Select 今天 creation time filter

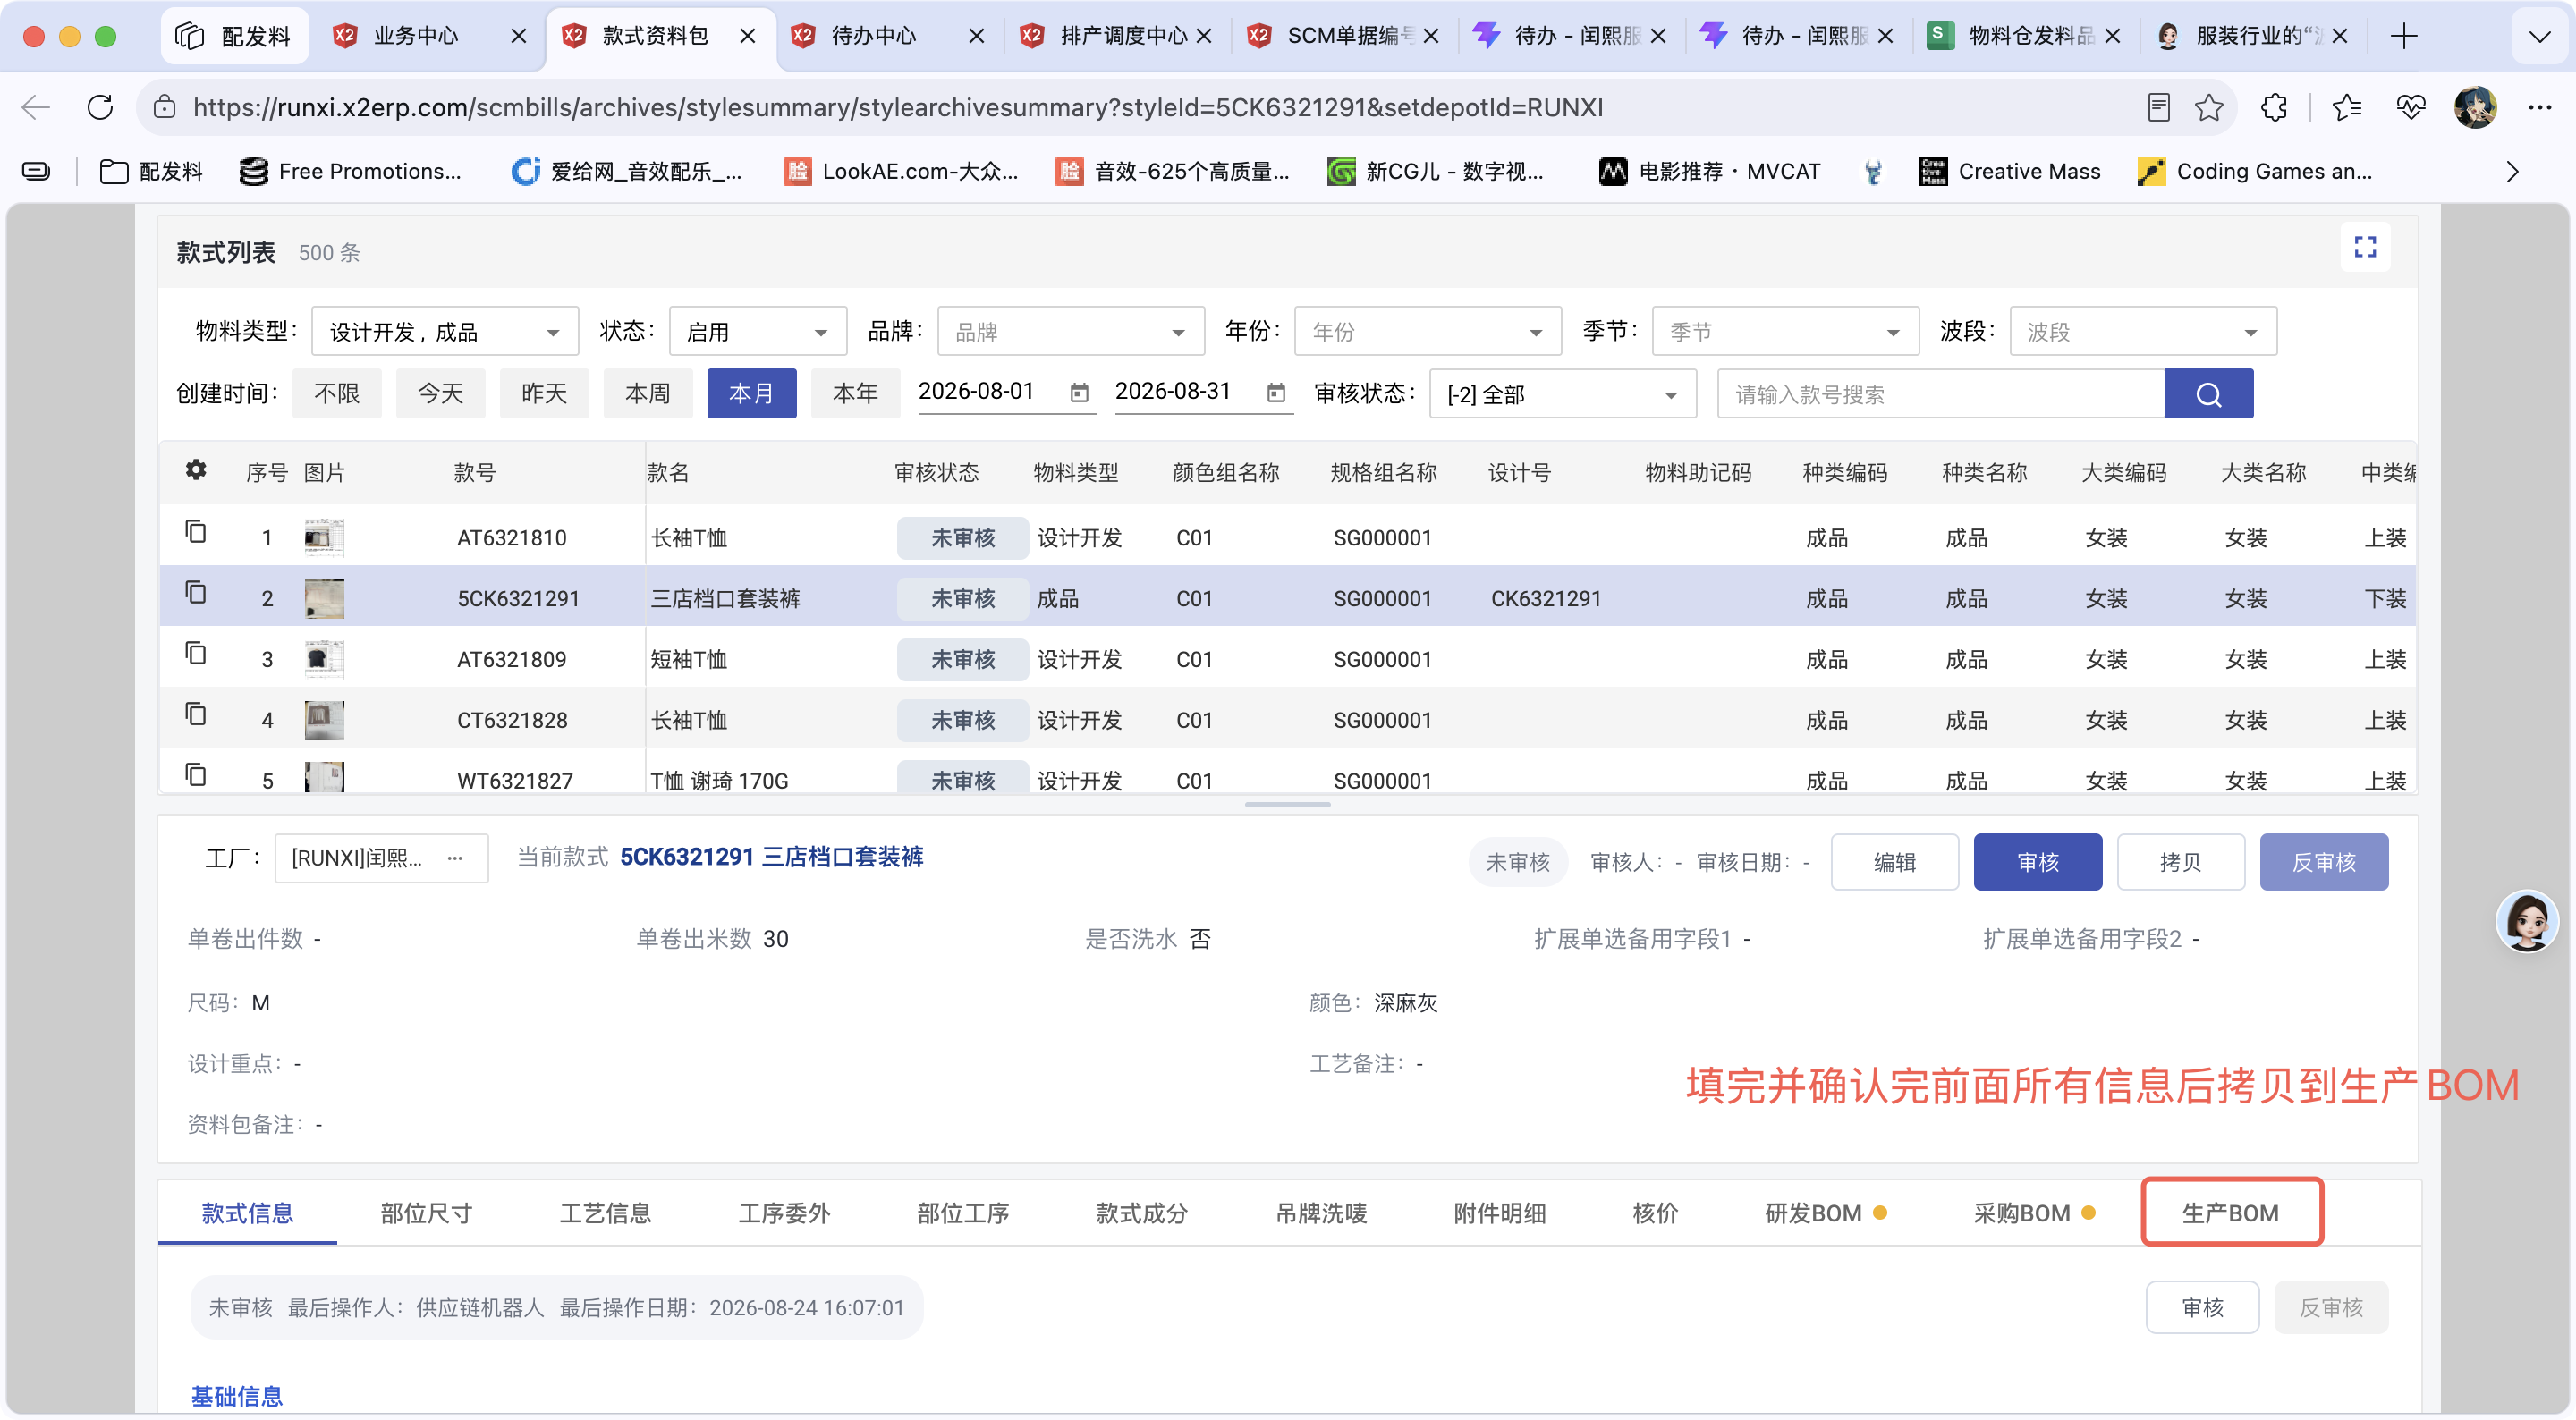click(x=441, y=394)
